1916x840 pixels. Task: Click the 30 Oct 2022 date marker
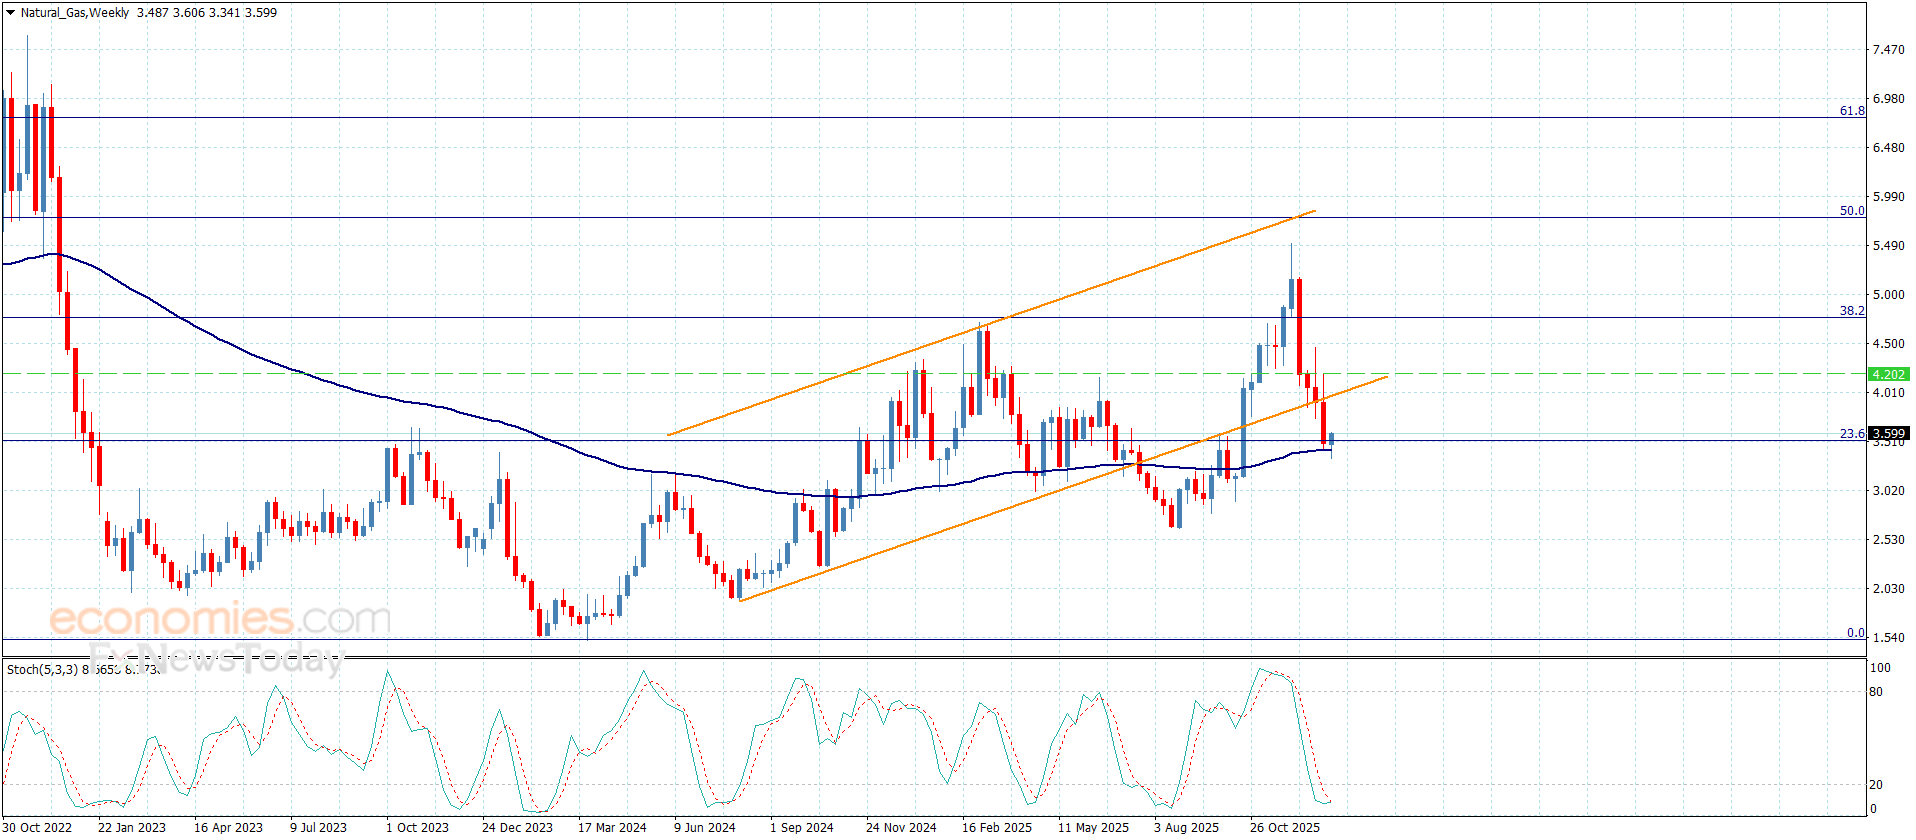38,827
